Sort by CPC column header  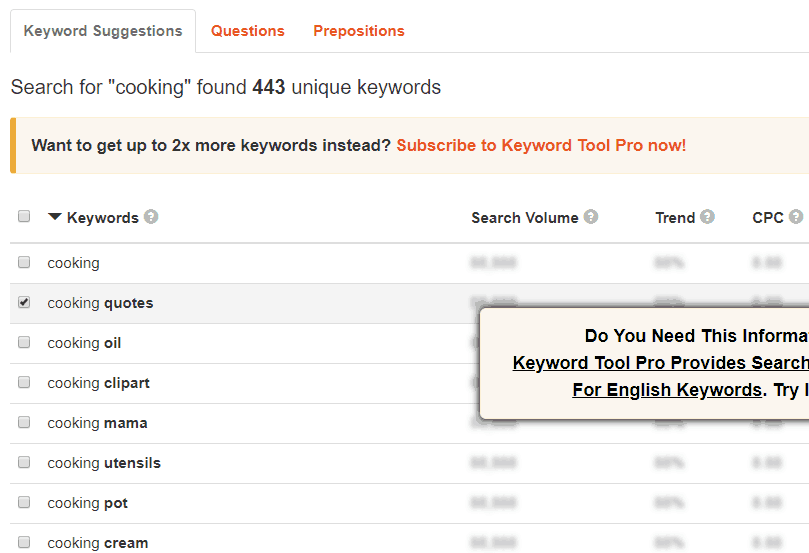[x=768, y=218]
